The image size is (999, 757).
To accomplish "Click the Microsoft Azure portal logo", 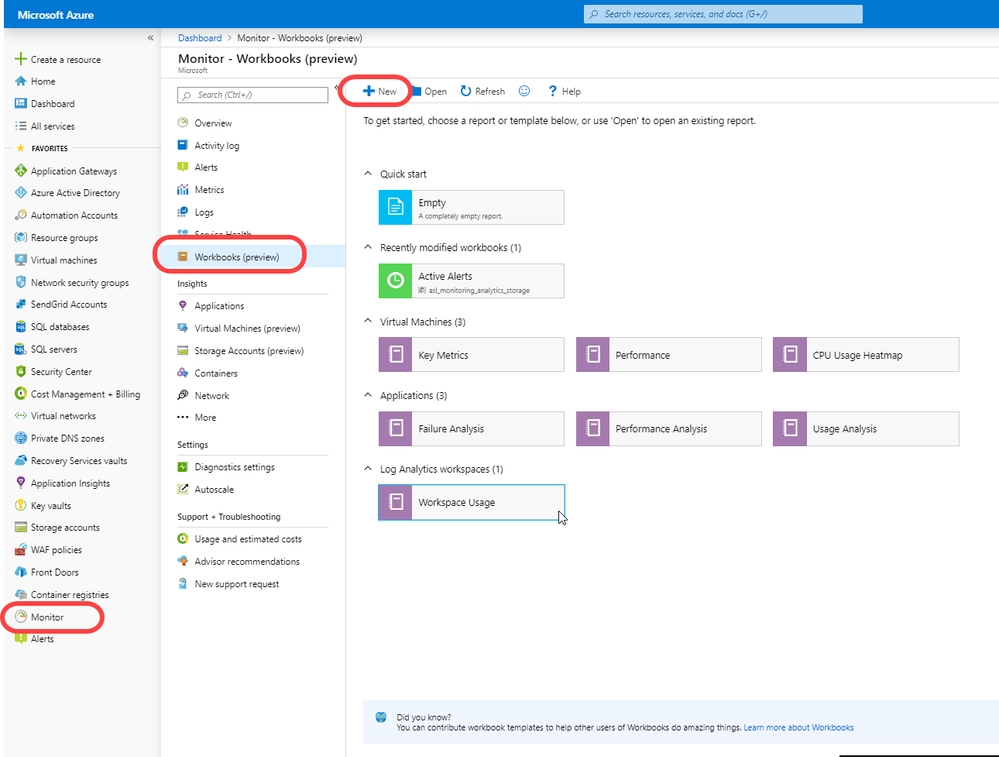I will (55, 15).
